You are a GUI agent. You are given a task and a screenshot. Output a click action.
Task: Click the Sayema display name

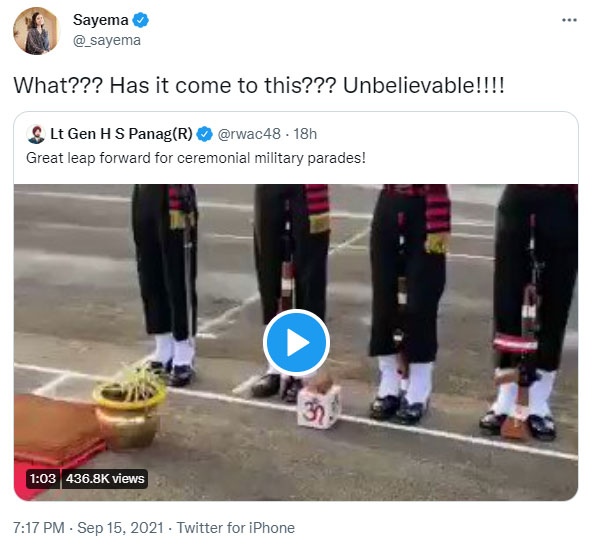tap(100, 20)
